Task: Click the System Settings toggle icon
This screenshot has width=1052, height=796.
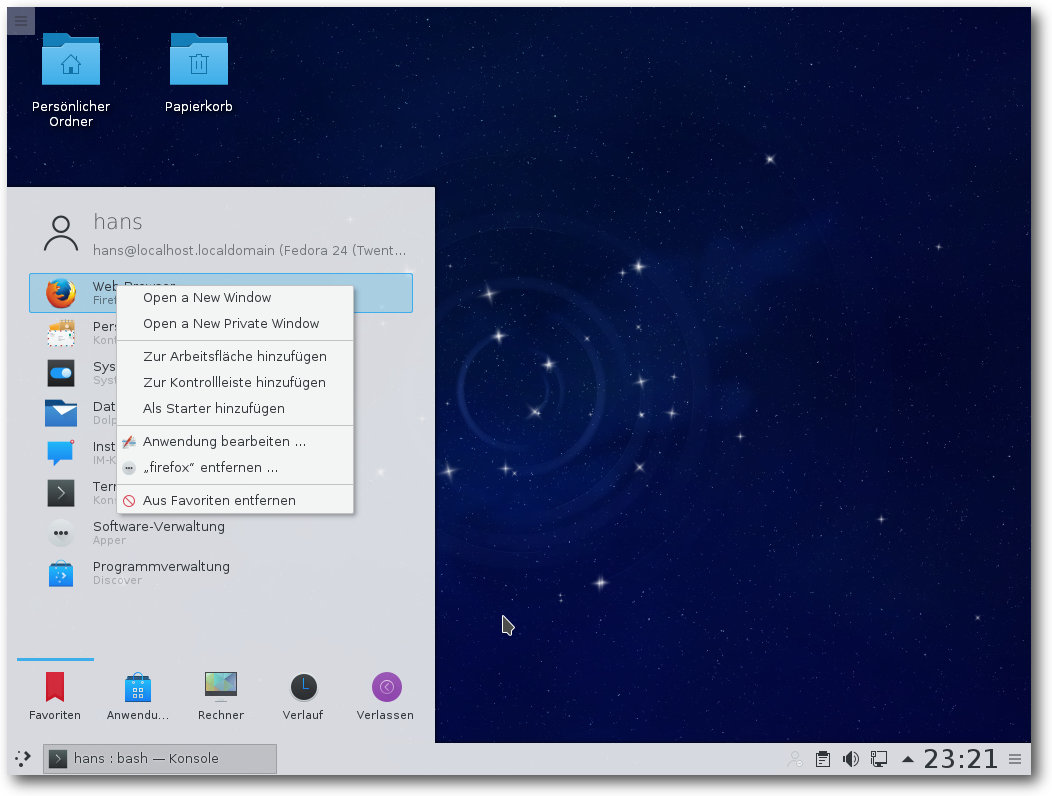Action: pyautogui.click(x=61, y=373)
